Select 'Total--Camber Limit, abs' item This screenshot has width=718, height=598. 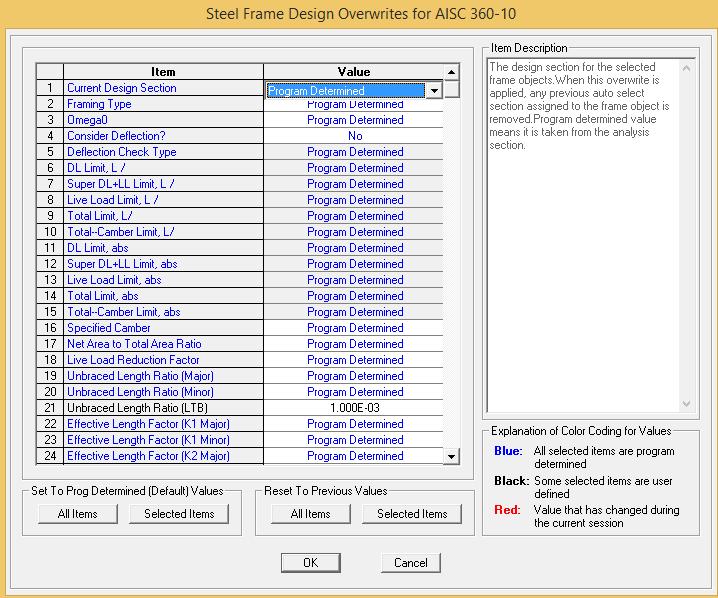[163, 312]
